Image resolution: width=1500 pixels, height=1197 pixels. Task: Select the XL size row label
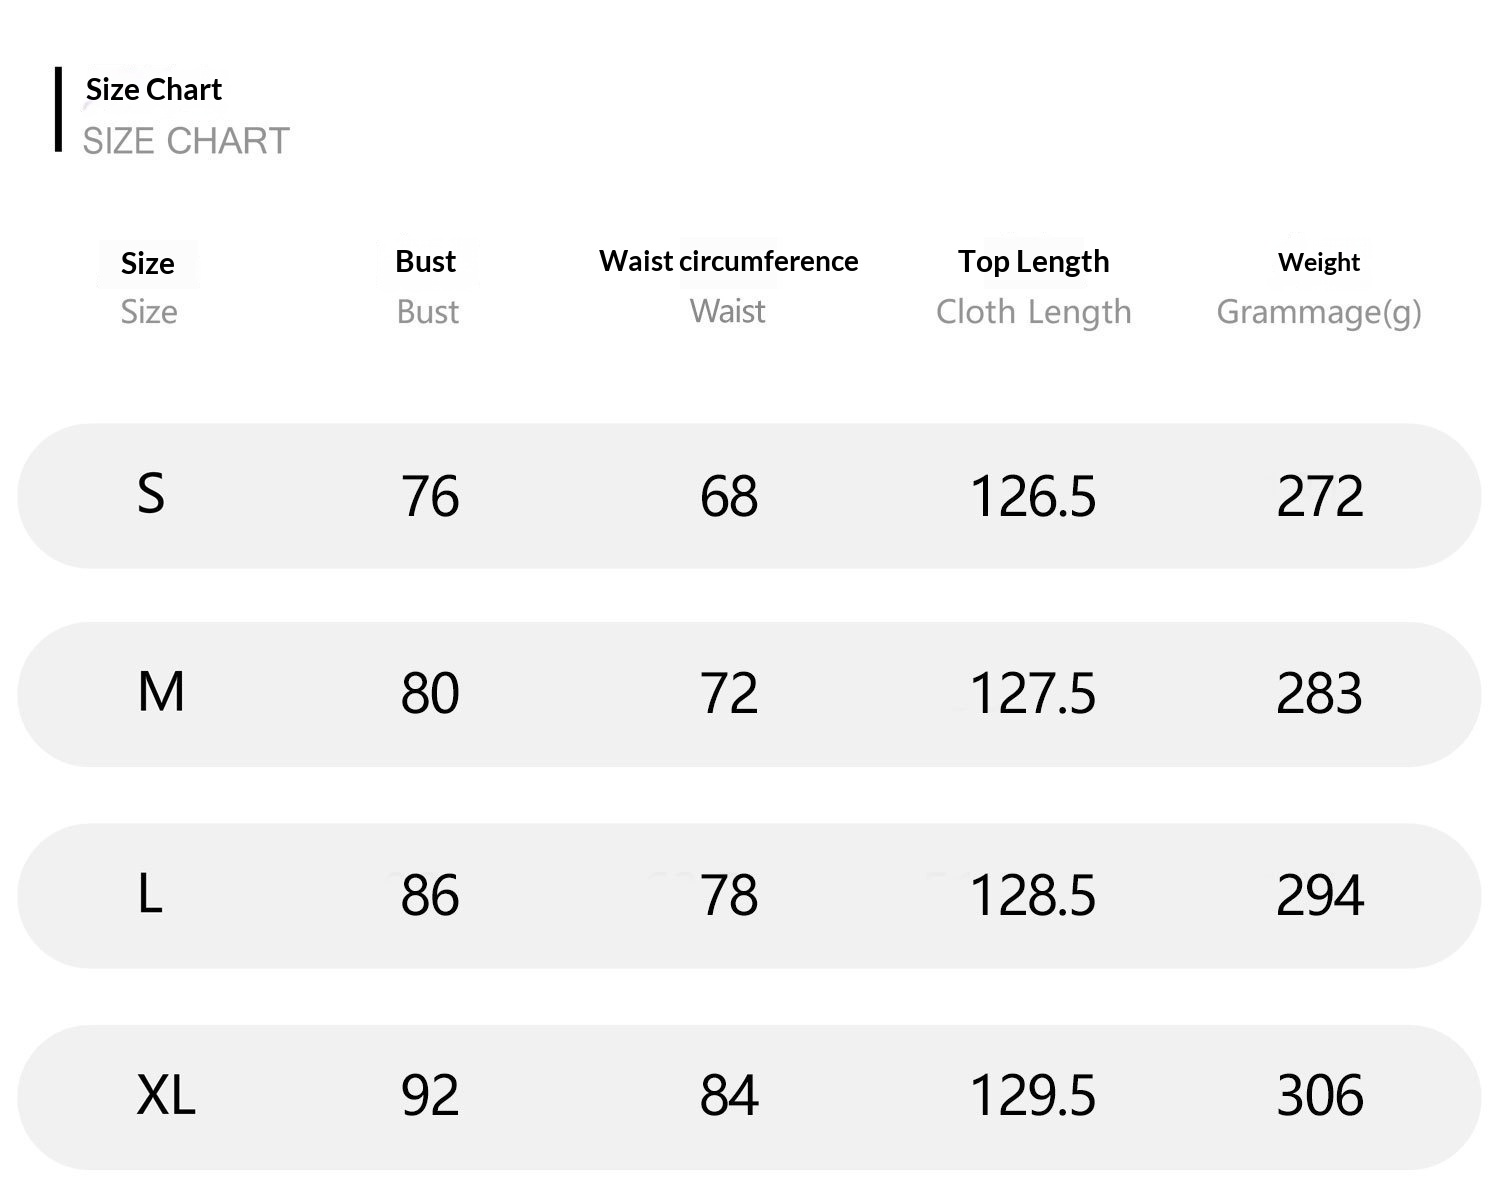(166, 1095)
